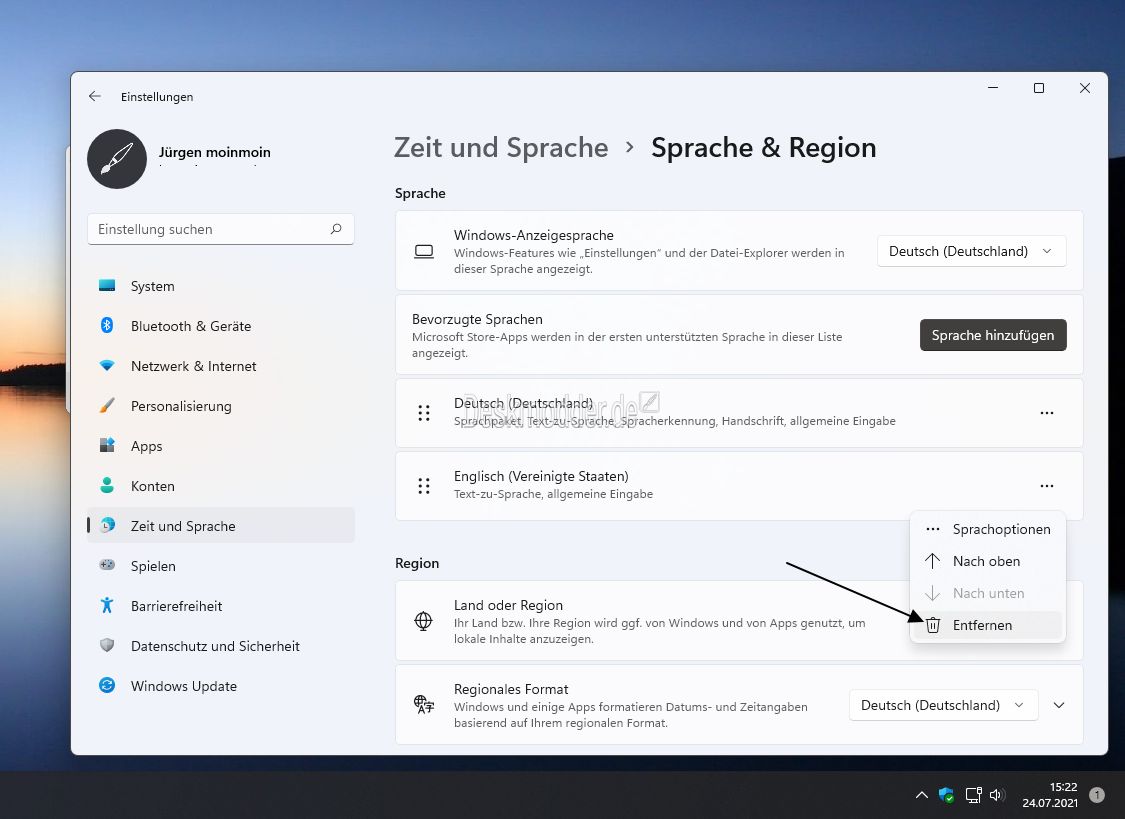Open network tray icon

click(973, 795)
